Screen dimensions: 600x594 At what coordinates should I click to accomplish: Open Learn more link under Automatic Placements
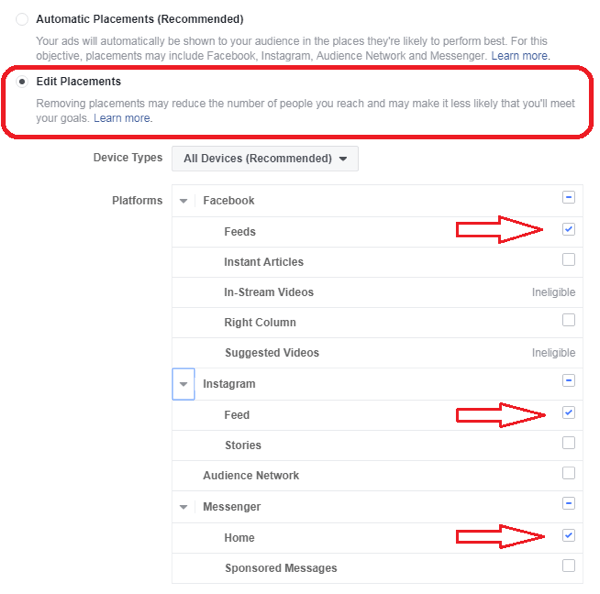pyautogui.click(x=520, y=56)
